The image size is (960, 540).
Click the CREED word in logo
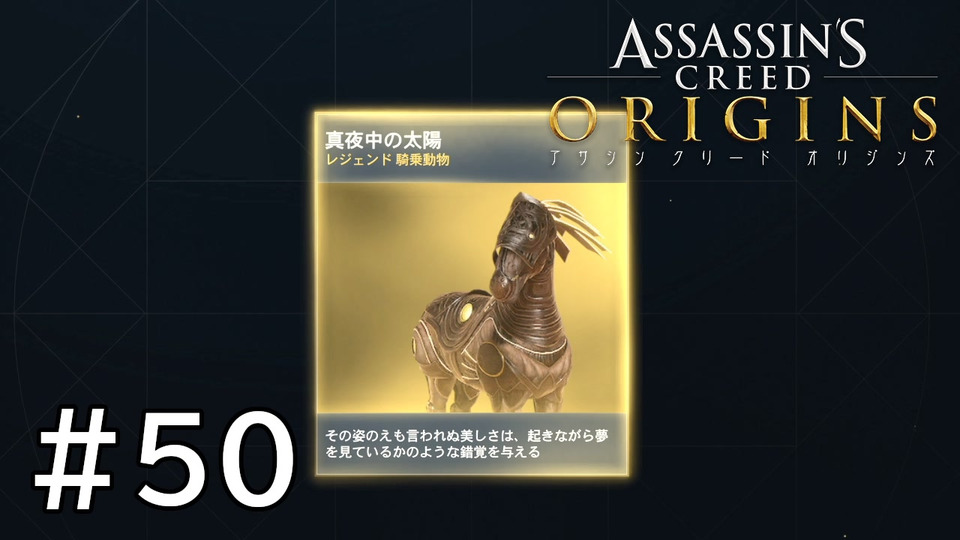point(741,78)
